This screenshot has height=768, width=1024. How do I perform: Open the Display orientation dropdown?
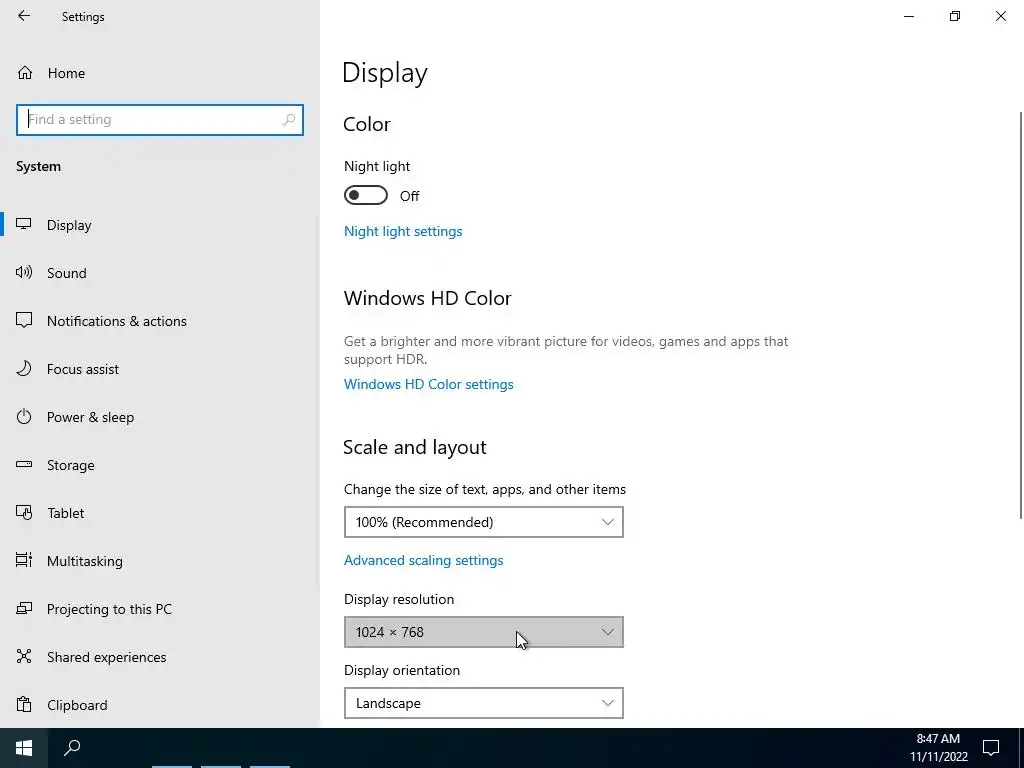coord(484,703)
